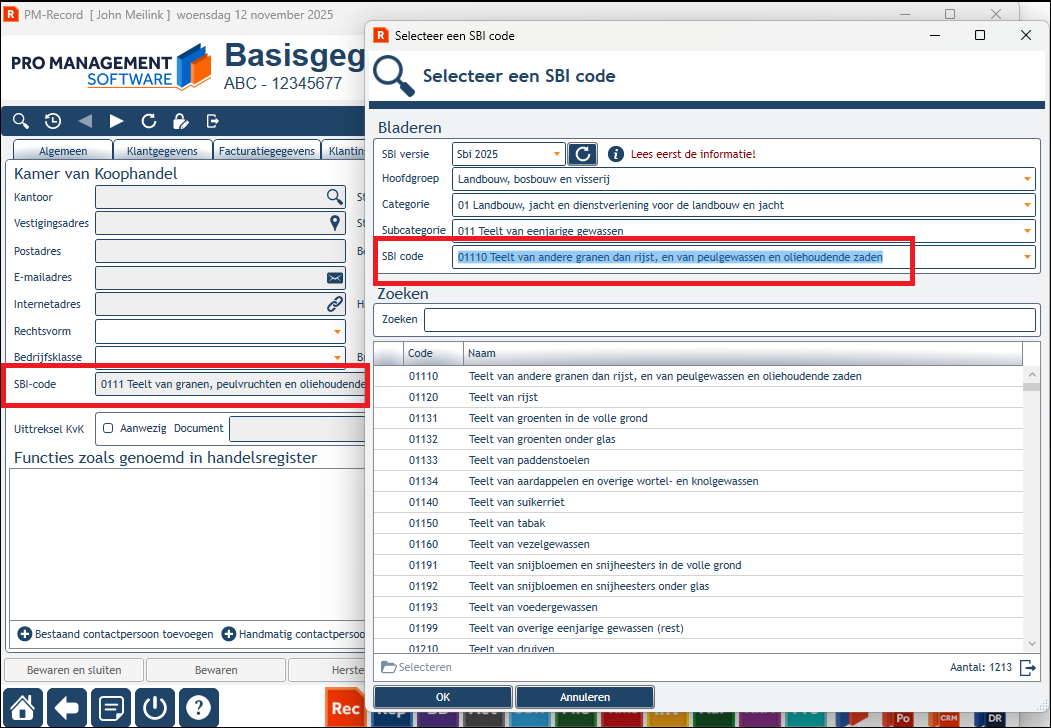The image size is (1051, 728).
Task: Toggle the Aanwezig checkbox
Action: pyautogui.click(x=108, y=428)
